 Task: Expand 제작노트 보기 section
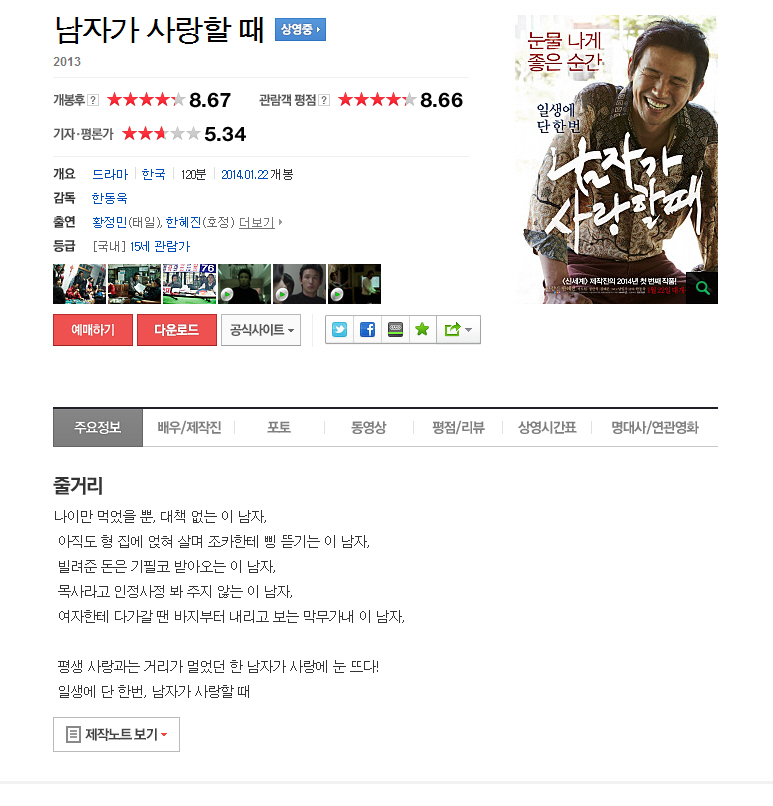[x=116, y=734]
